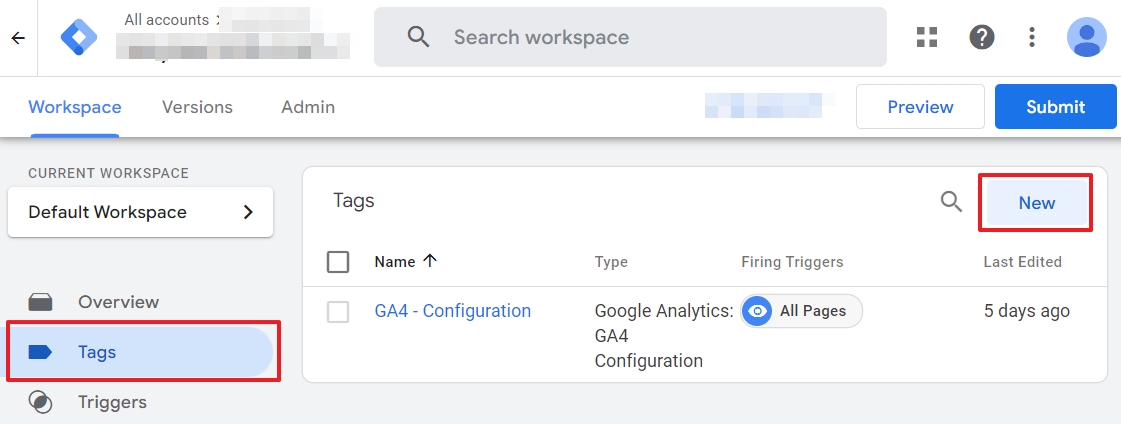The image size is (1121, 424).
Task: Click the All Pages trigger chip
Action: click(801, 311)
